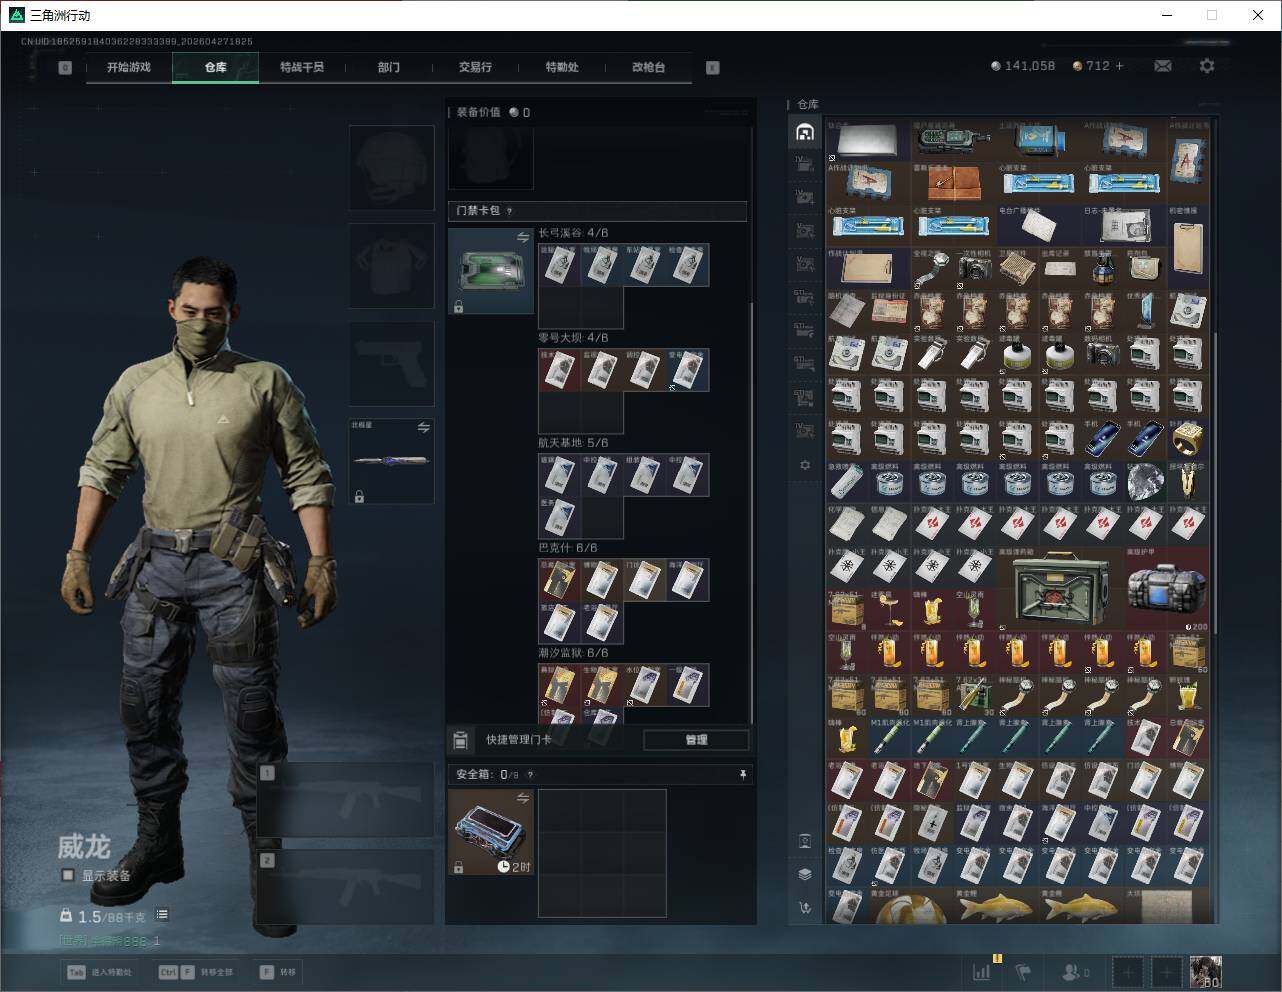Select the main warehouse icon in 仓库 sidebar

click(x=804, y=132)
